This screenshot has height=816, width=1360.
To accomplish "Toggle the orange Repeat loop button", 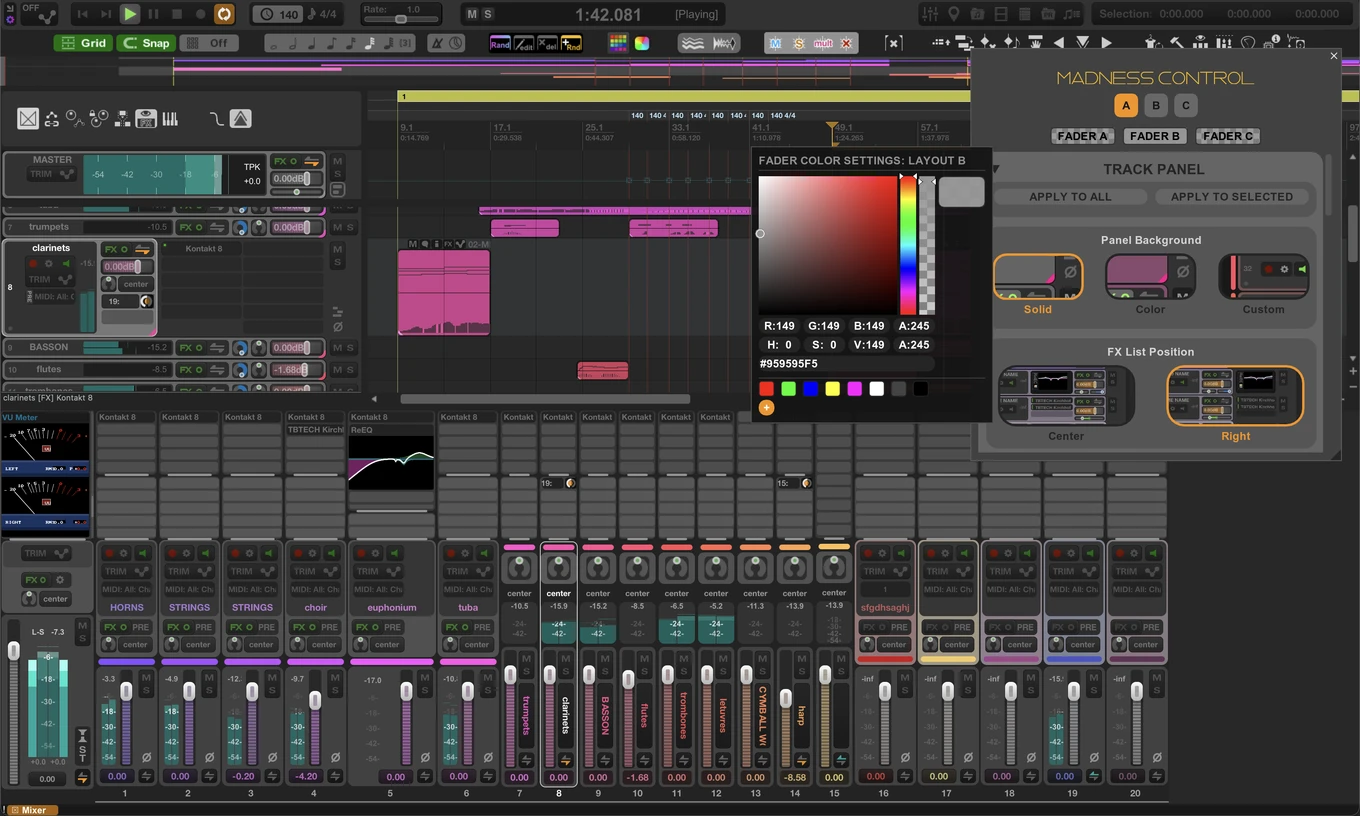I will point(224,14).
